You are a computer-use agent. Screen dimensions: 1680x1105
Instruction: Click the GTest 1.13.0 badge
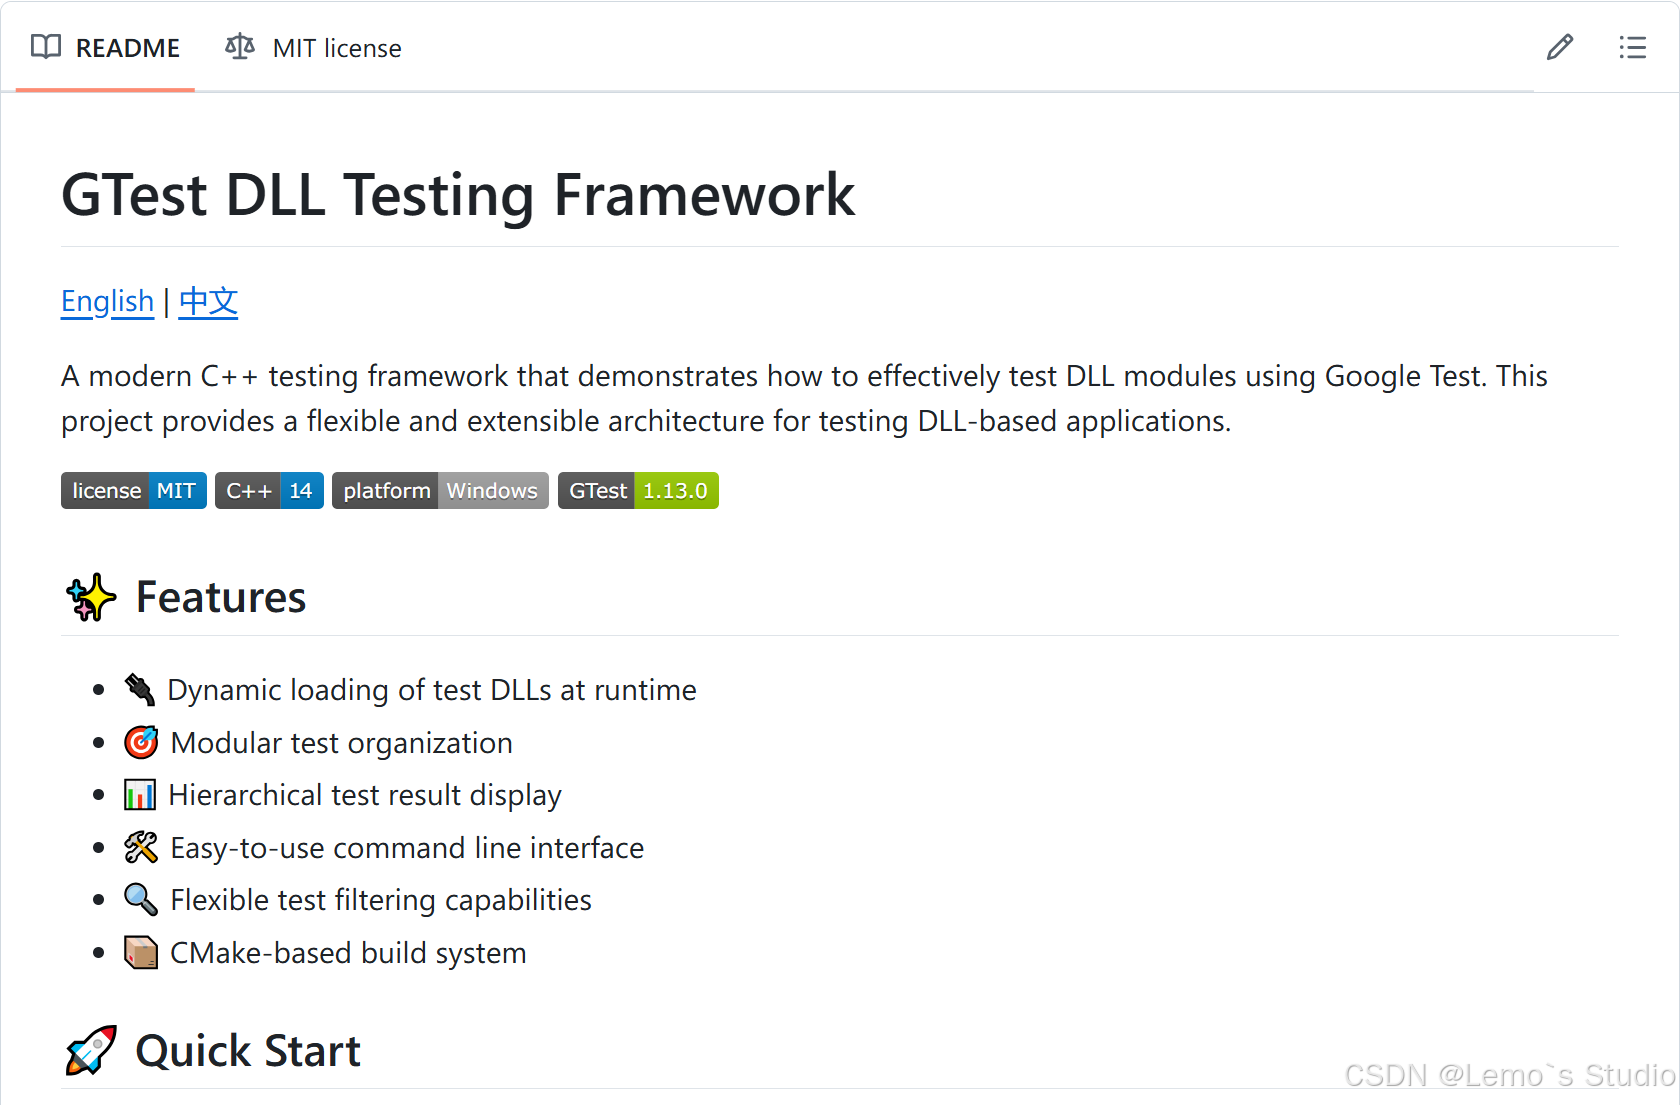[637, 490]
